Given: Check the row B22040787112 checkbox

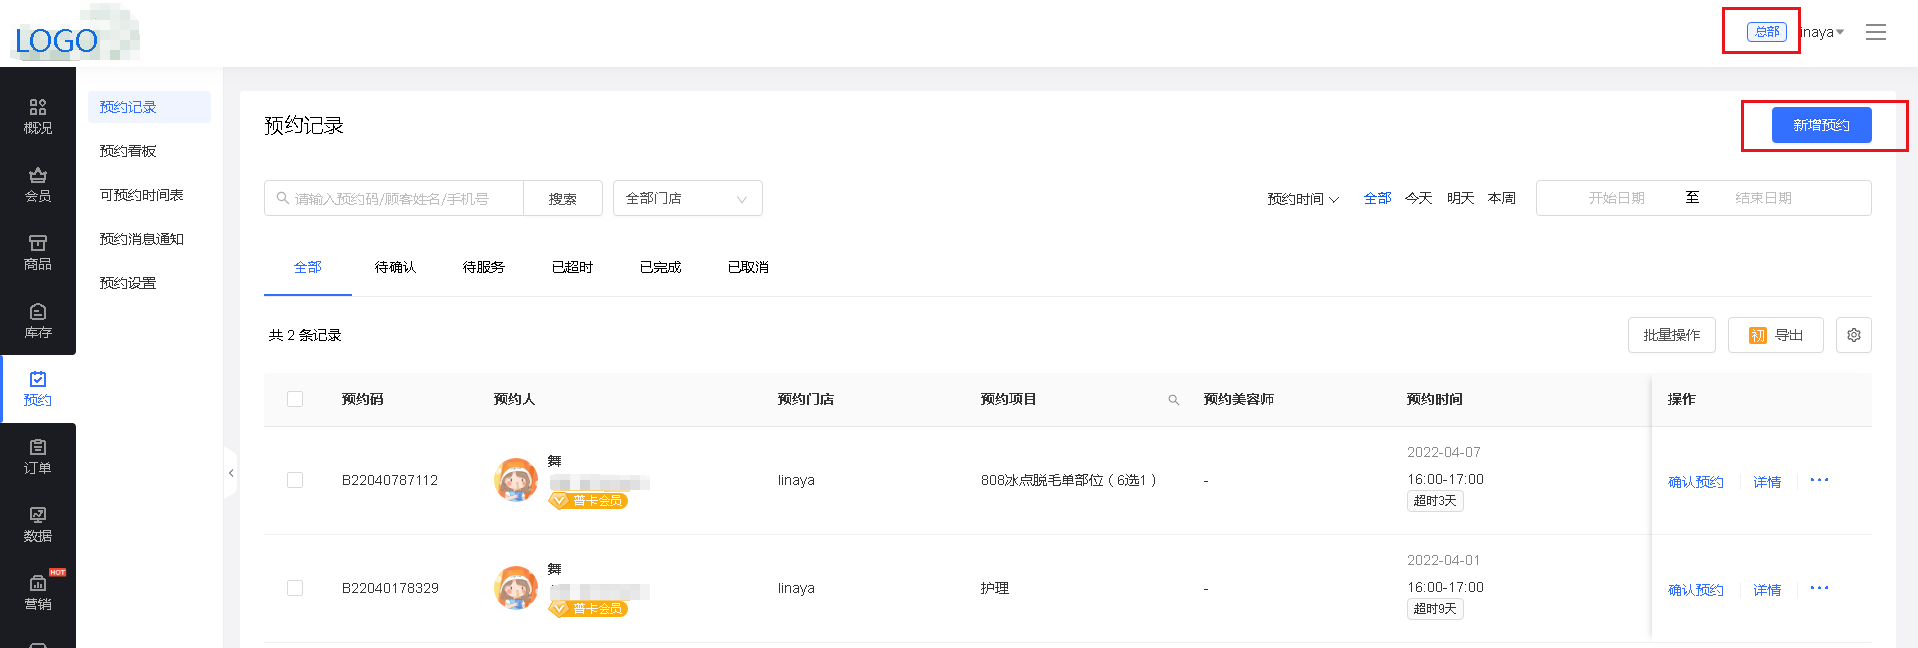Looking at the screenshot, I should coord(295,480).
